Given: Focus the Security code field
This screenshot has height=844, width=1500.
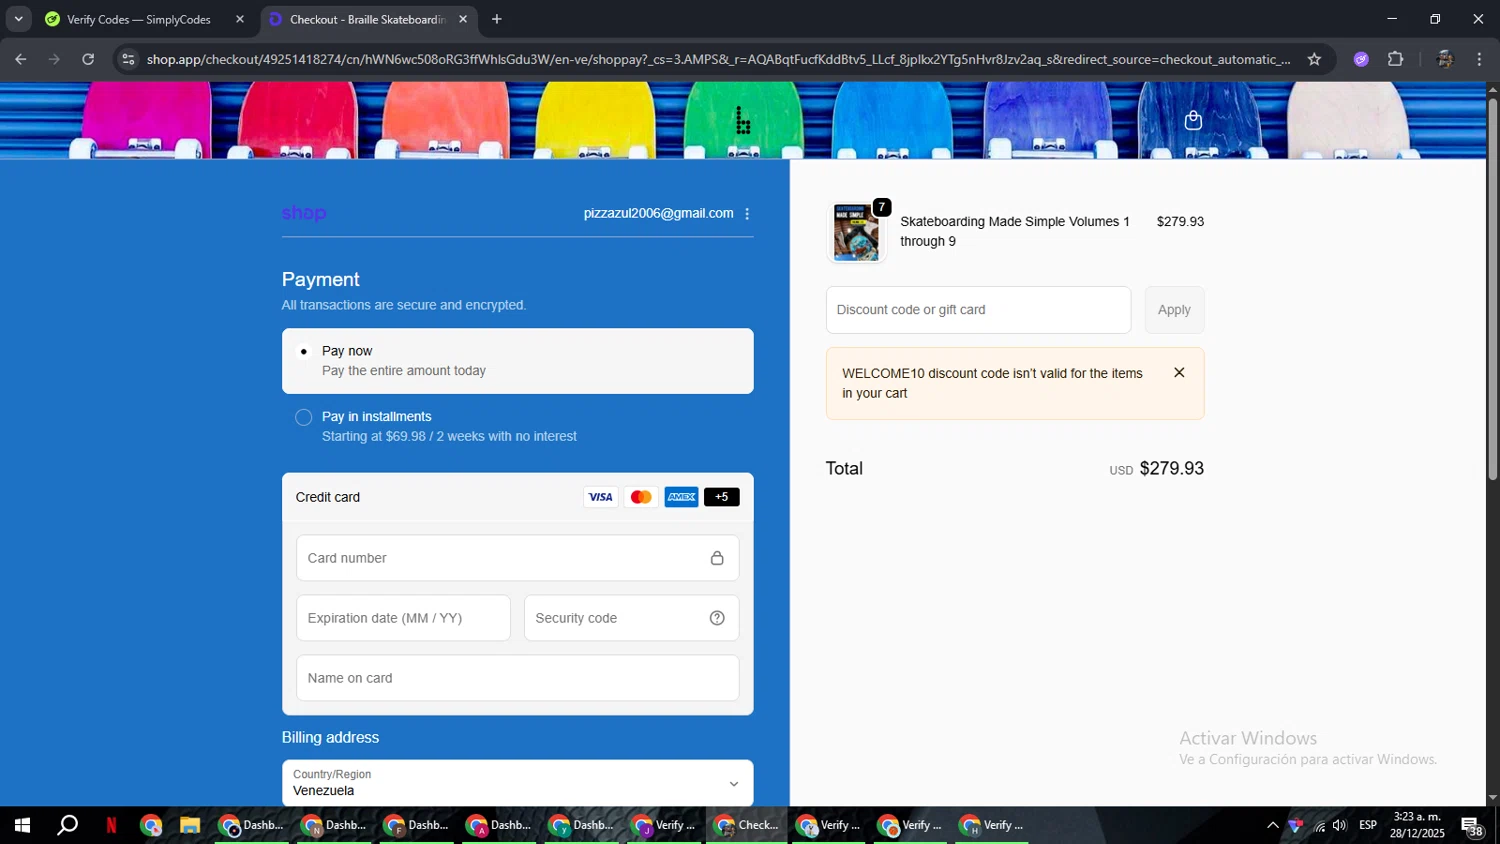Looking at the screenshot, I should click(x=631, y=618).
